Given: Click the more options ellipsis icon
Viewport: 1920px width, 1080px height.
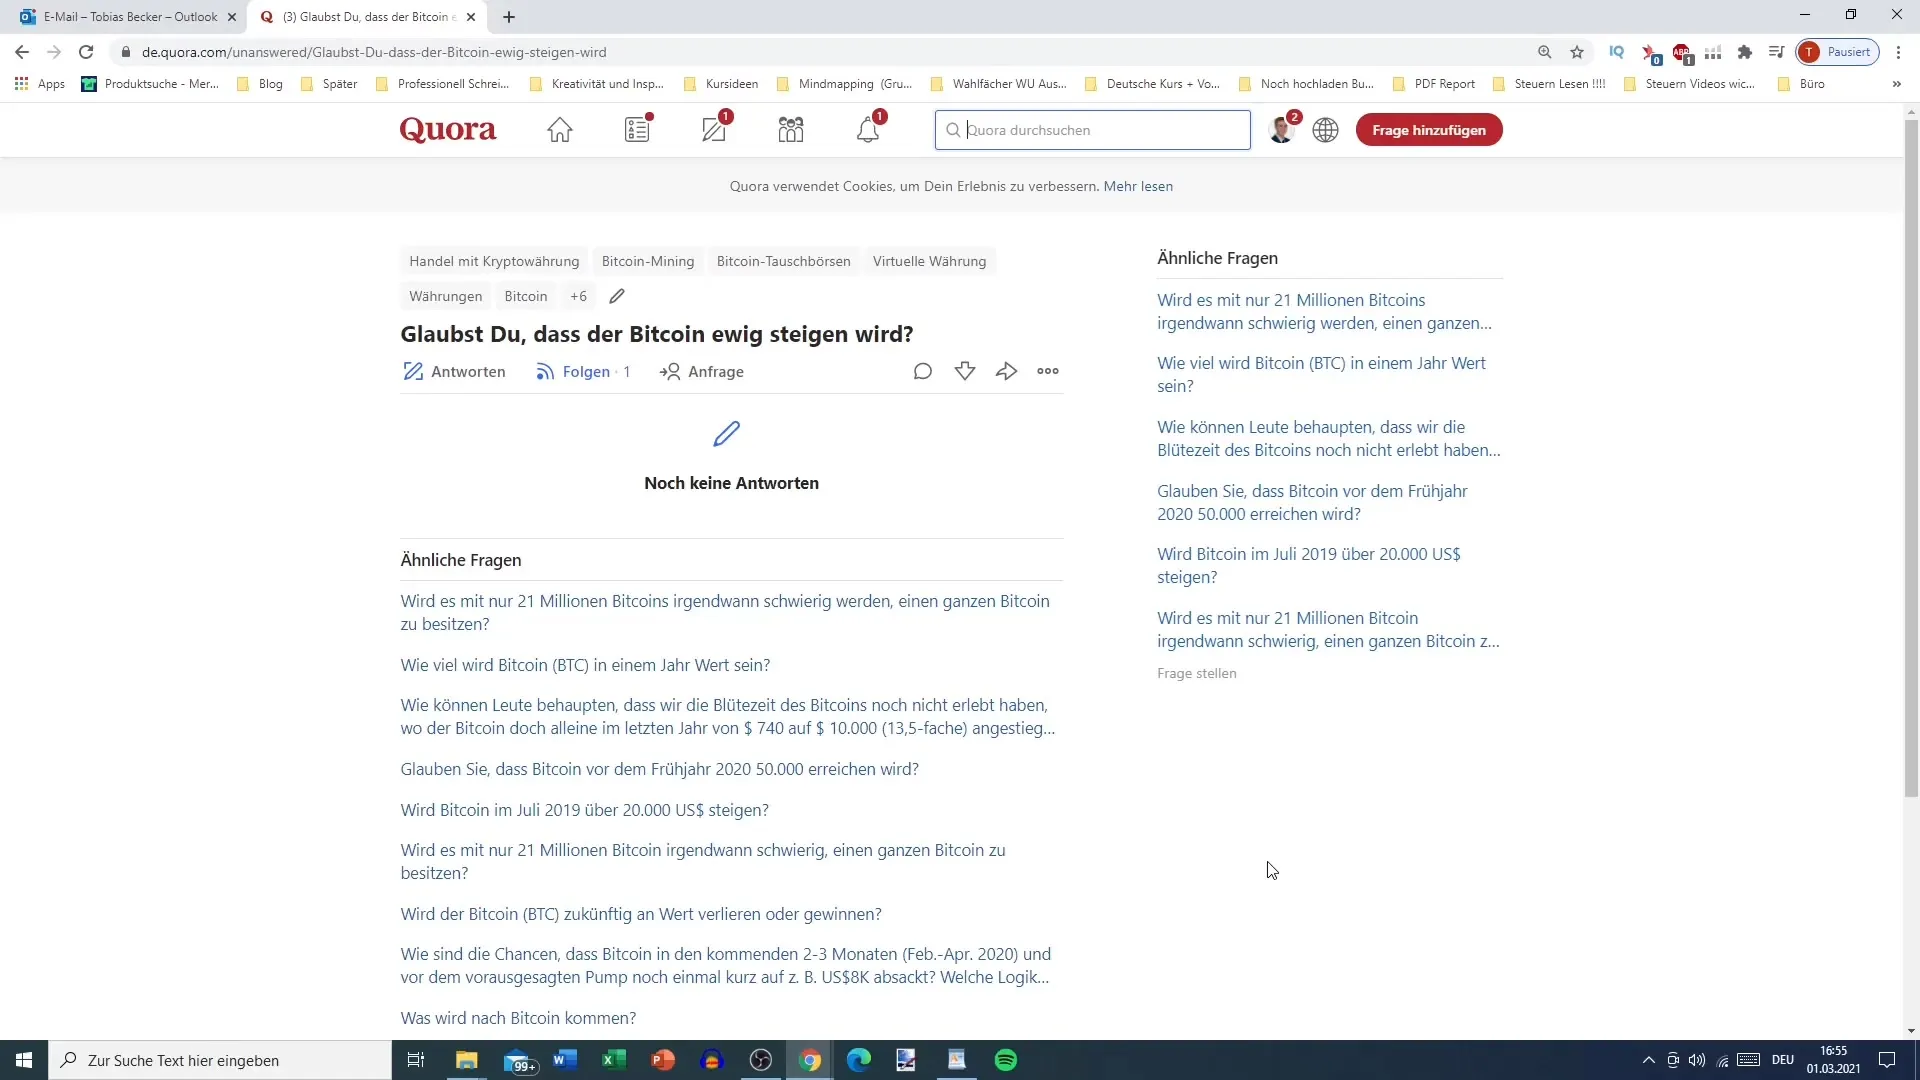Looking at the screenshot, I should tap(1048, 371).
